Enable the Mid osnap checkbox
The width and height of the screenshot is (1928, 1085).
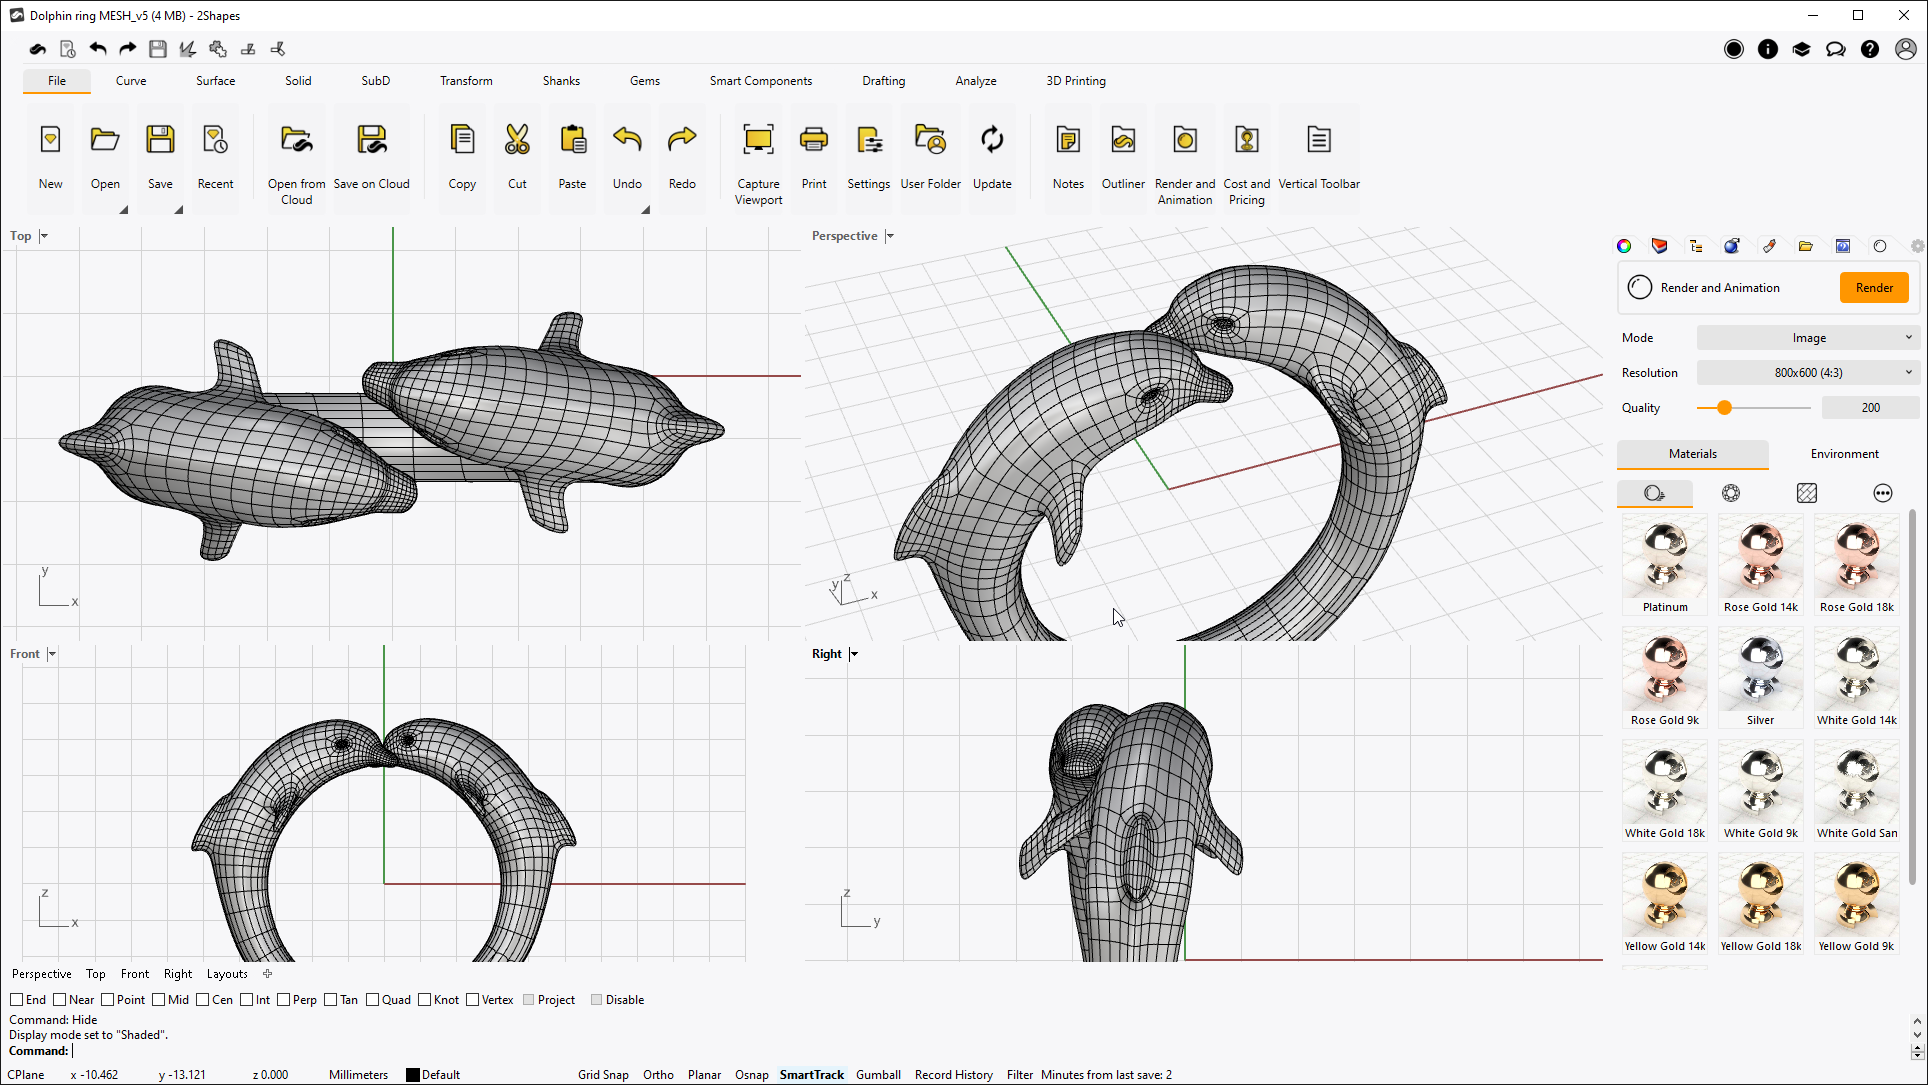coord(158,999)
